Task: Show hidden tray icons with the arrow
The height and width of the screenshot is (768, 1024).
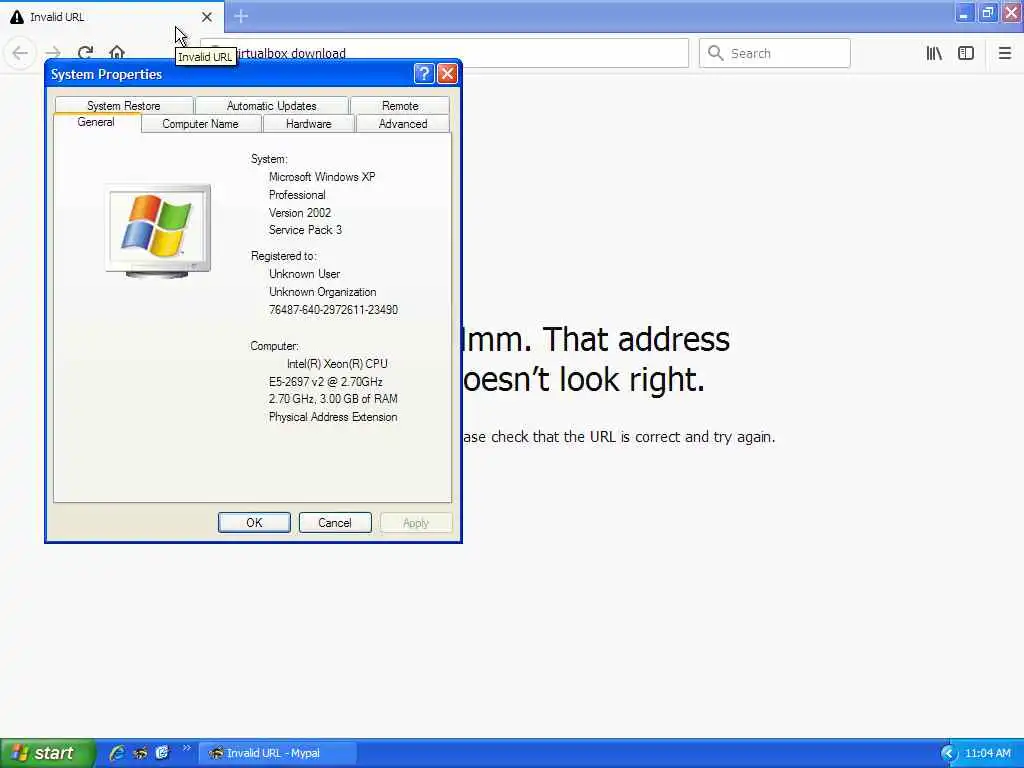Action: [x=948, y=753]
